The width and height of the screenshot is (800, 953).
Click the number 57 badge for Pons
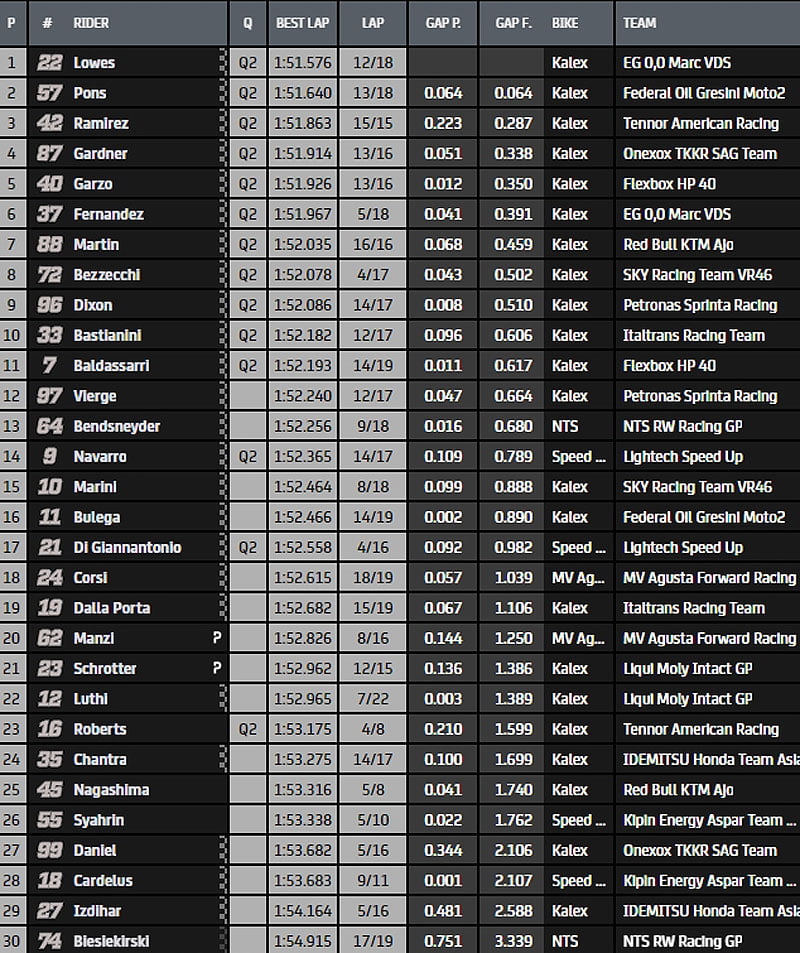49,93
